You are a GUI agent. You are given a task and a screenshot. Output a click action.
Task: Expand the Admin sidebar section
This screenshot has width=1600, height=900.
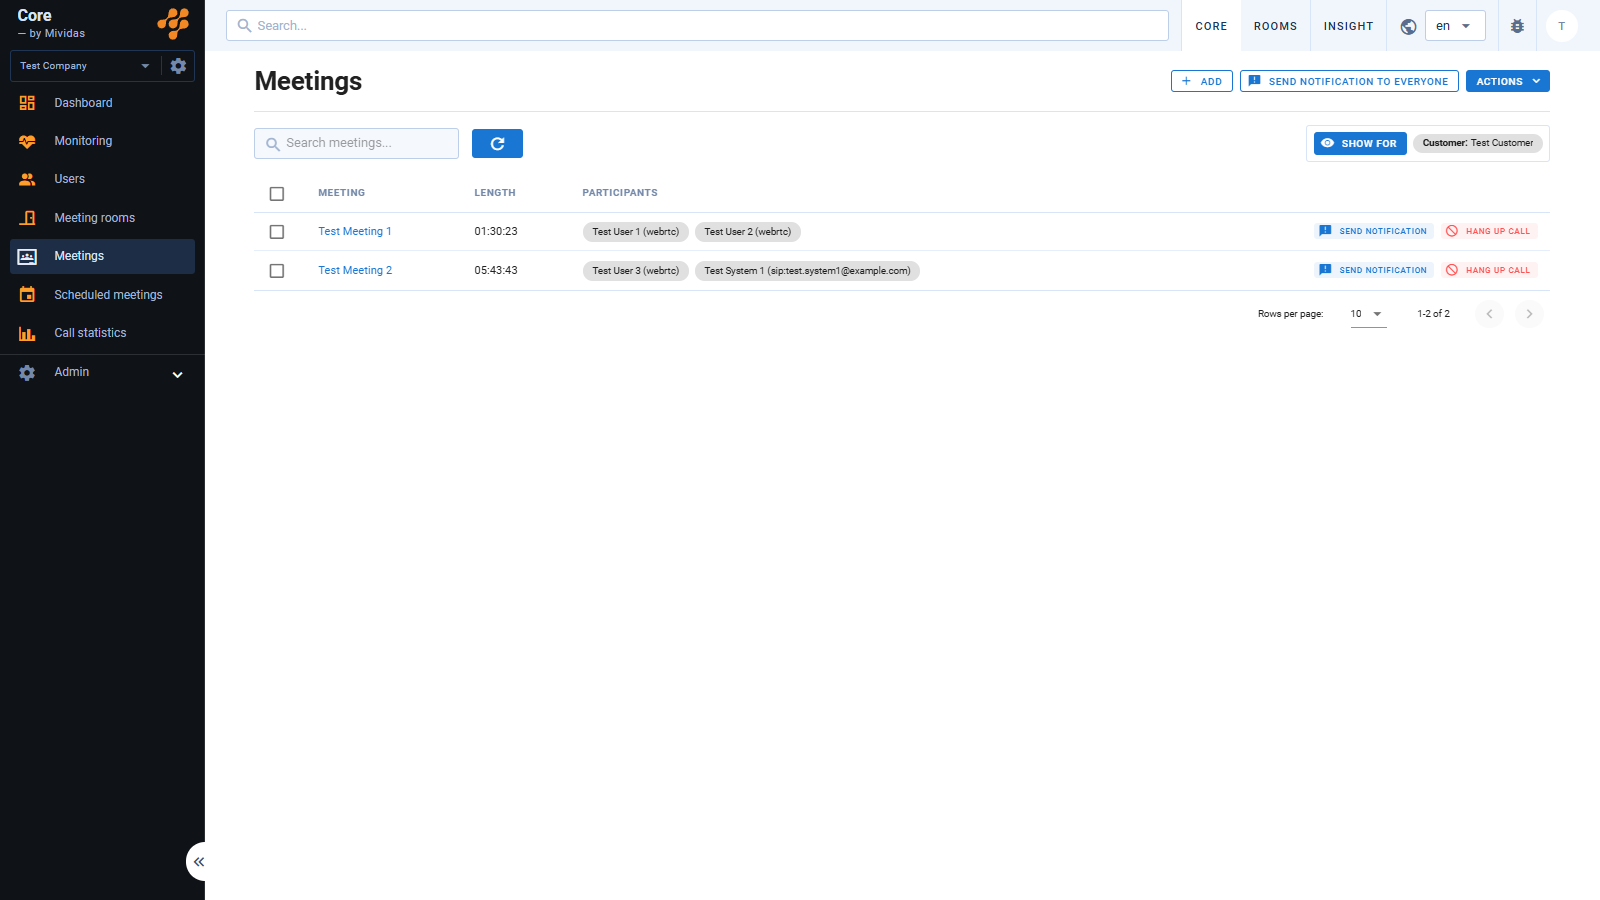pos(102,373)
